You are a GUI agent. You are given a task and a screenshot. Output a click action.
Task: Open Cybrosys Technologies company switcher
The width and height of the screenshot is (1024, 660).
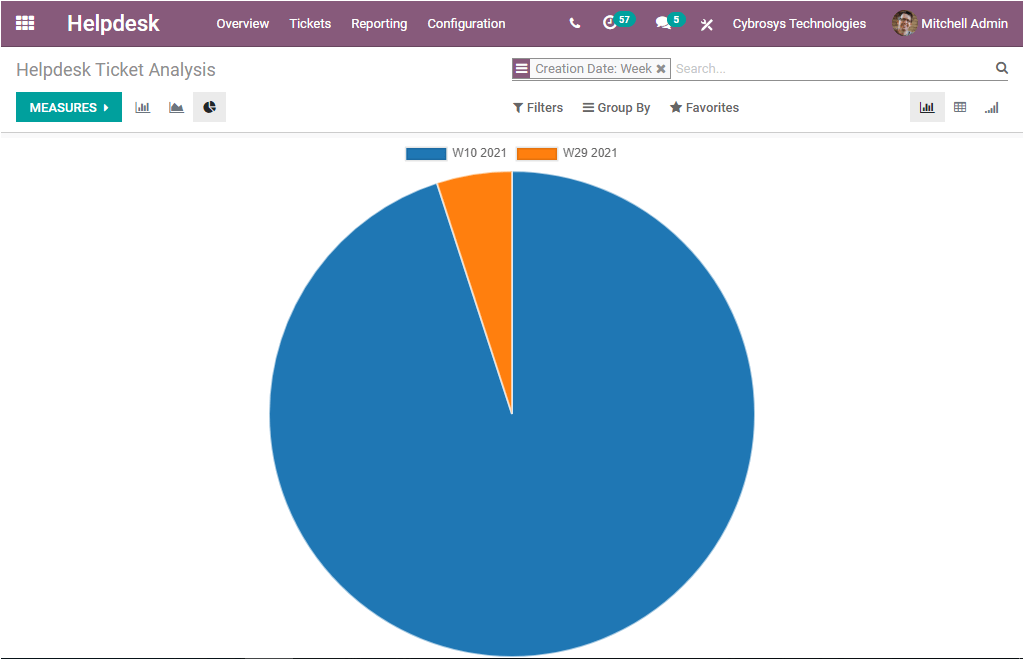(799, 24)
